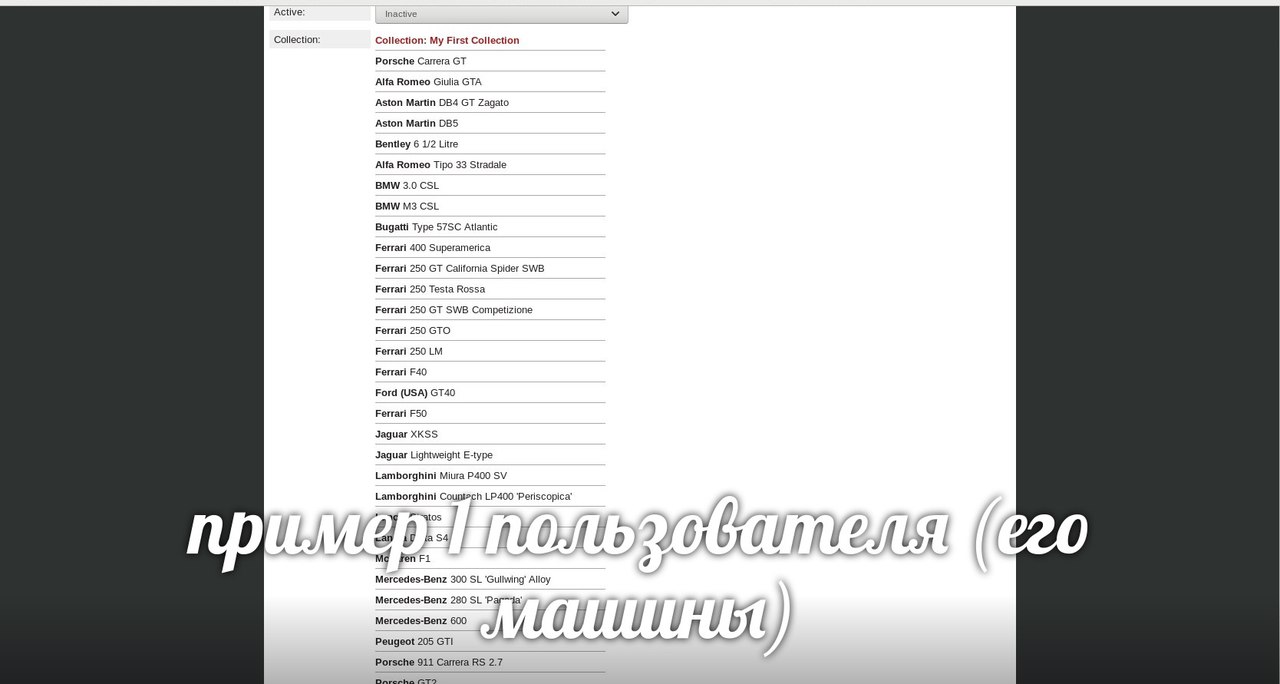
Task: Open the Ferrari 250 GTO entry
Action: tap(412, 331)
